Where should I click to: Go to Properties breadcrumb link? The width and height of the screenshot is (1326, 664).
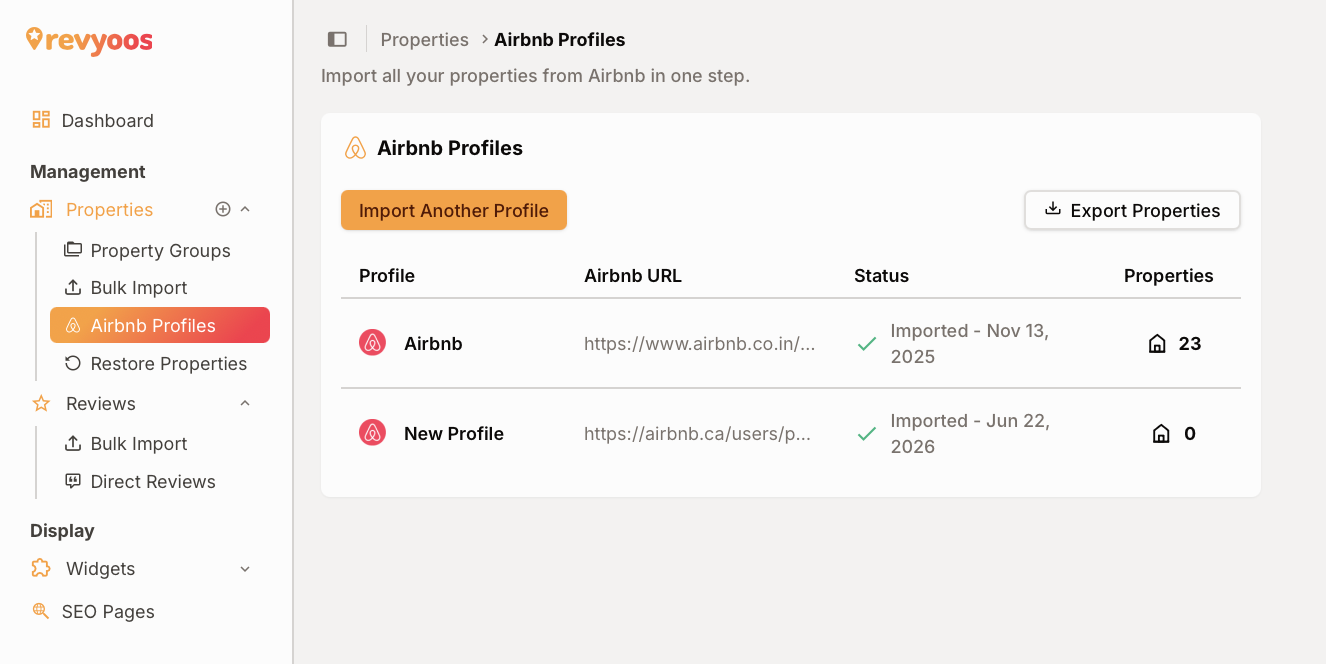[x=425, y=40]
